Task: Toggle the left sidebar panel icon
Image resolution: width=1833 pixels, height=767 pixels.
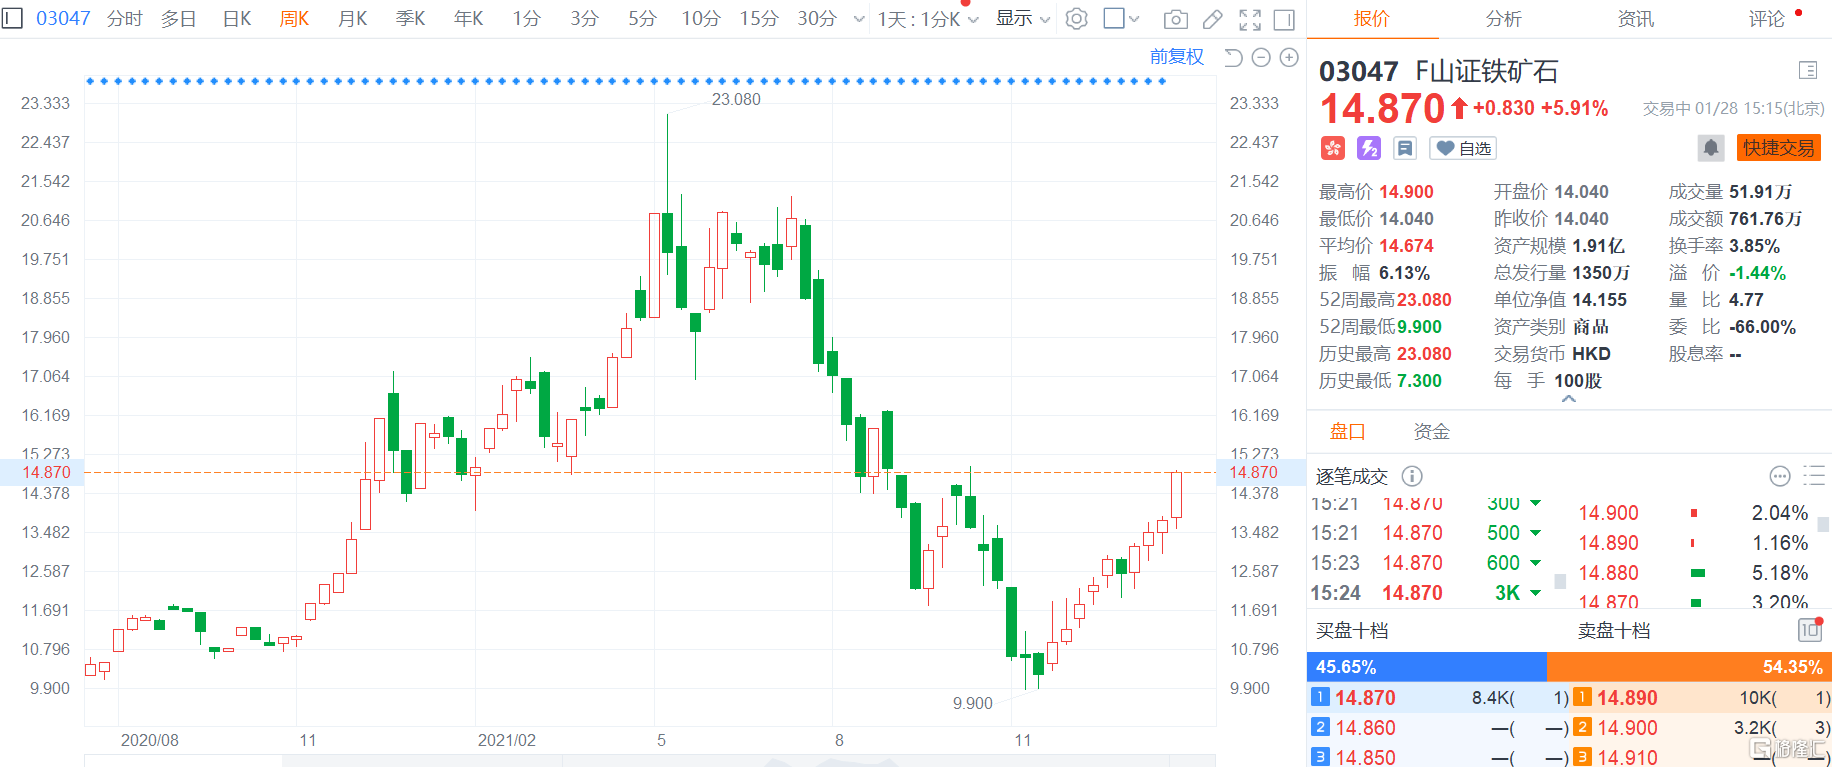Action: (x=12, y=18)
